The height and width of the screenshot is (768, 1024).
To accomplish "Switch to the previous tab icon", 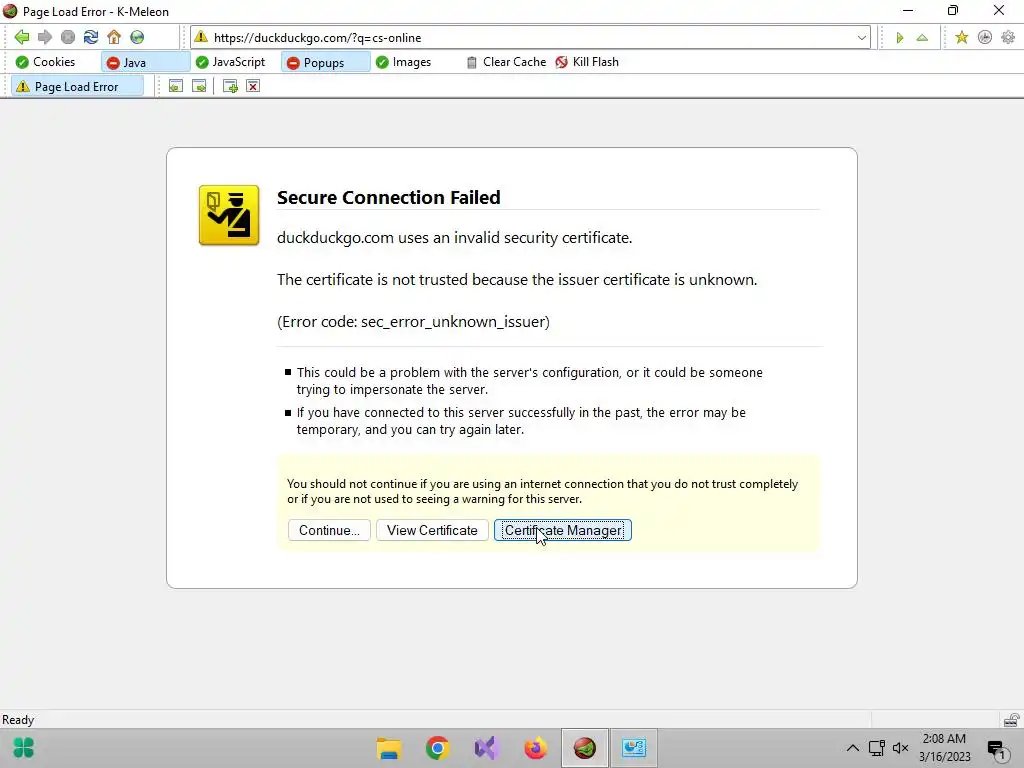I will 176,86.
